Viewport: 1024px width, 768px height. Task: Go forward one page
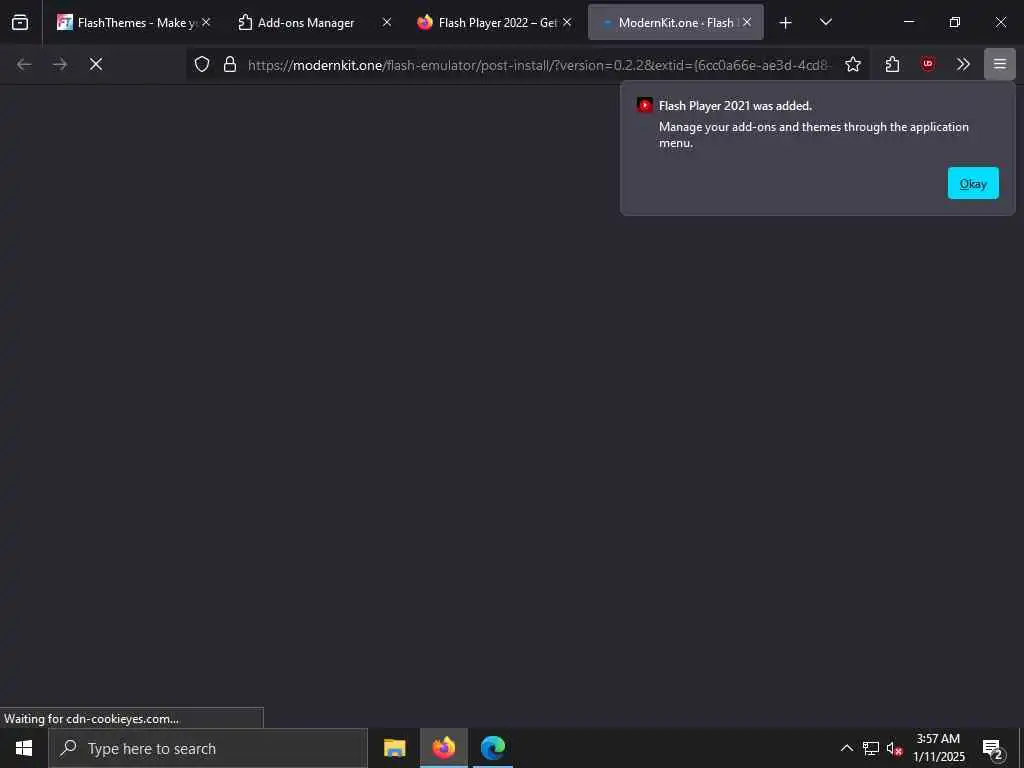tap(60, 64)
